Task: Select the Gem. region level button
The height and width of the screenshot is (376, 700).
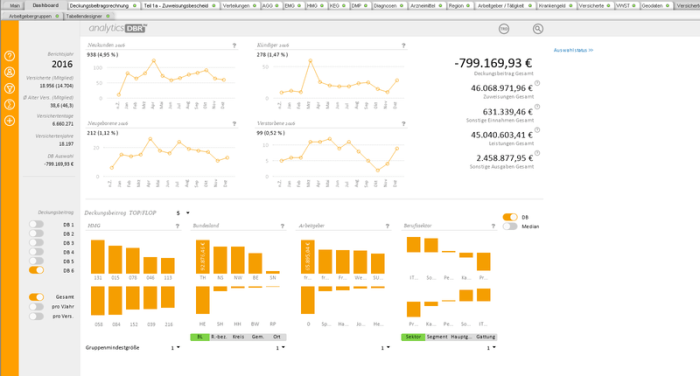Action: (258, 337)
